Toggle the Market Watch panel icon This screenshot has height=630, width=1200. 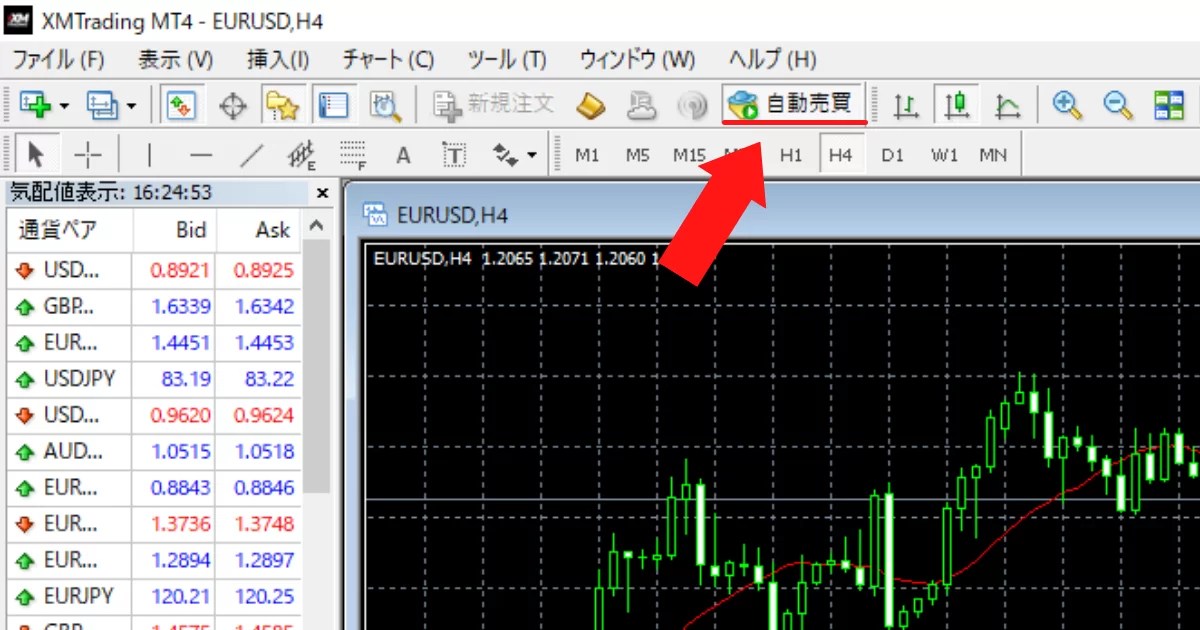181,104
